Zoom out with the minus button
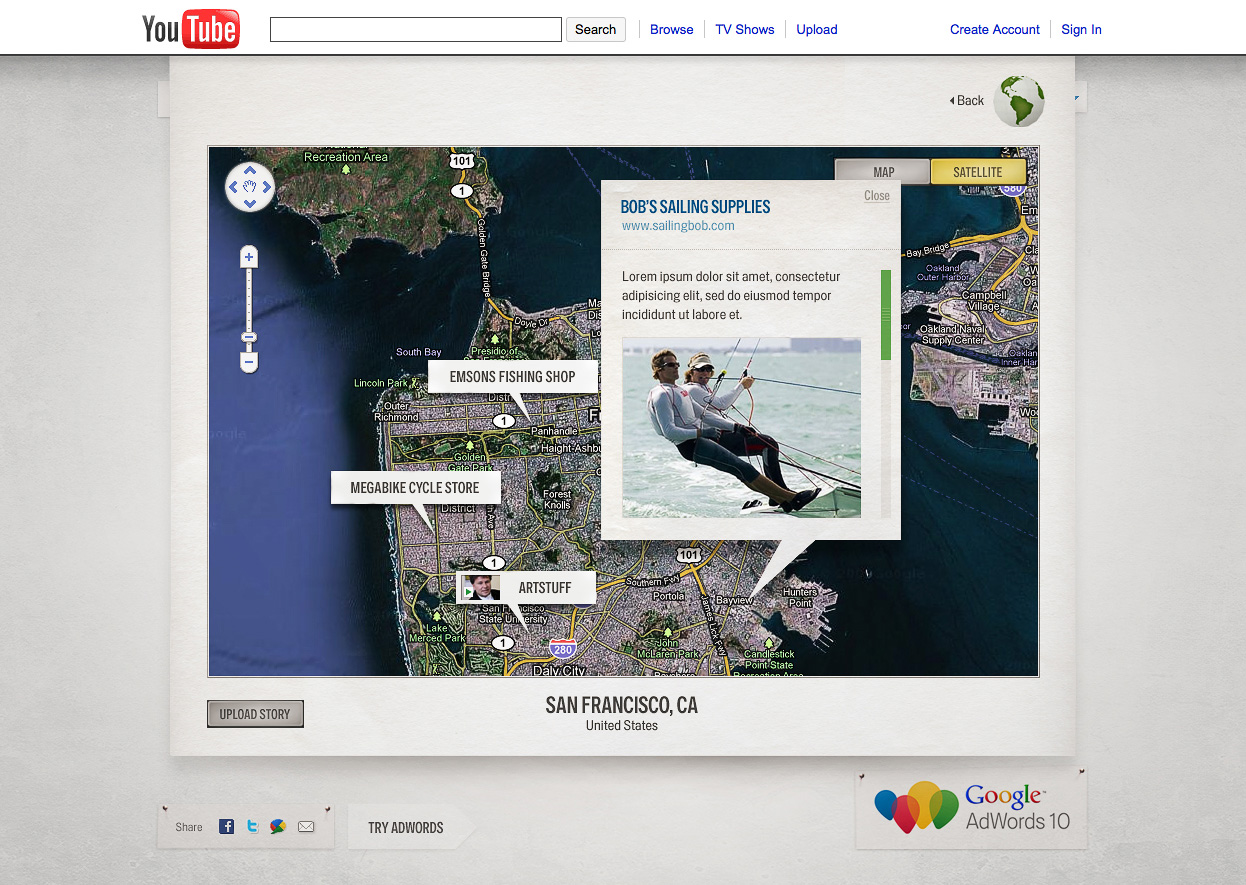 click(x=250, y=361)
